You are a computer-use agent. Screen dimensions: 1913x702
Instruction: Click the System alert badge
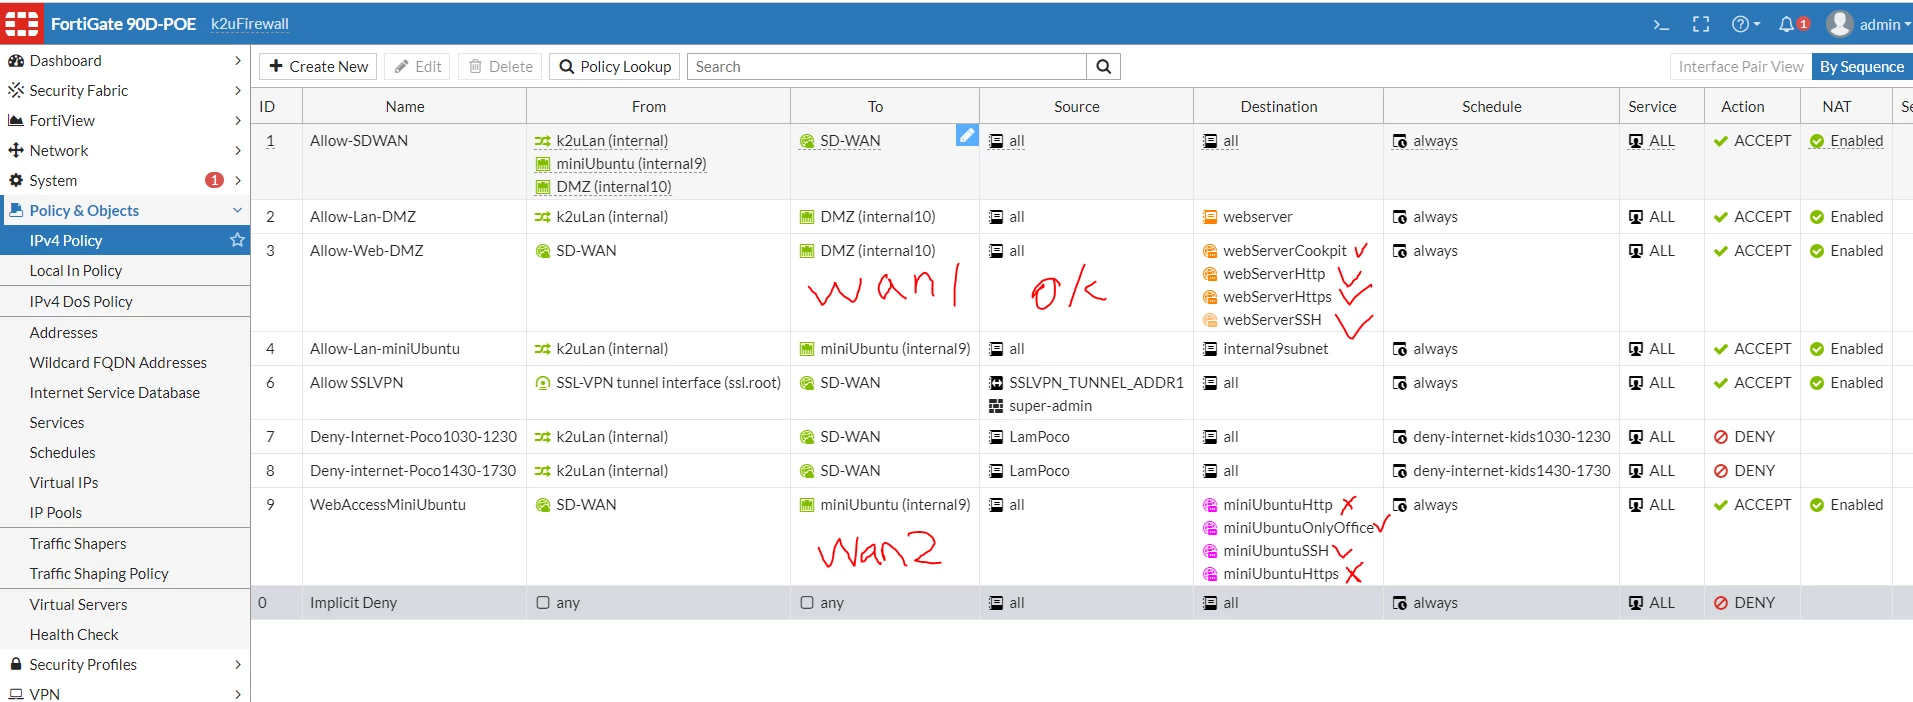pyautogui.click(x=214, y=180)
